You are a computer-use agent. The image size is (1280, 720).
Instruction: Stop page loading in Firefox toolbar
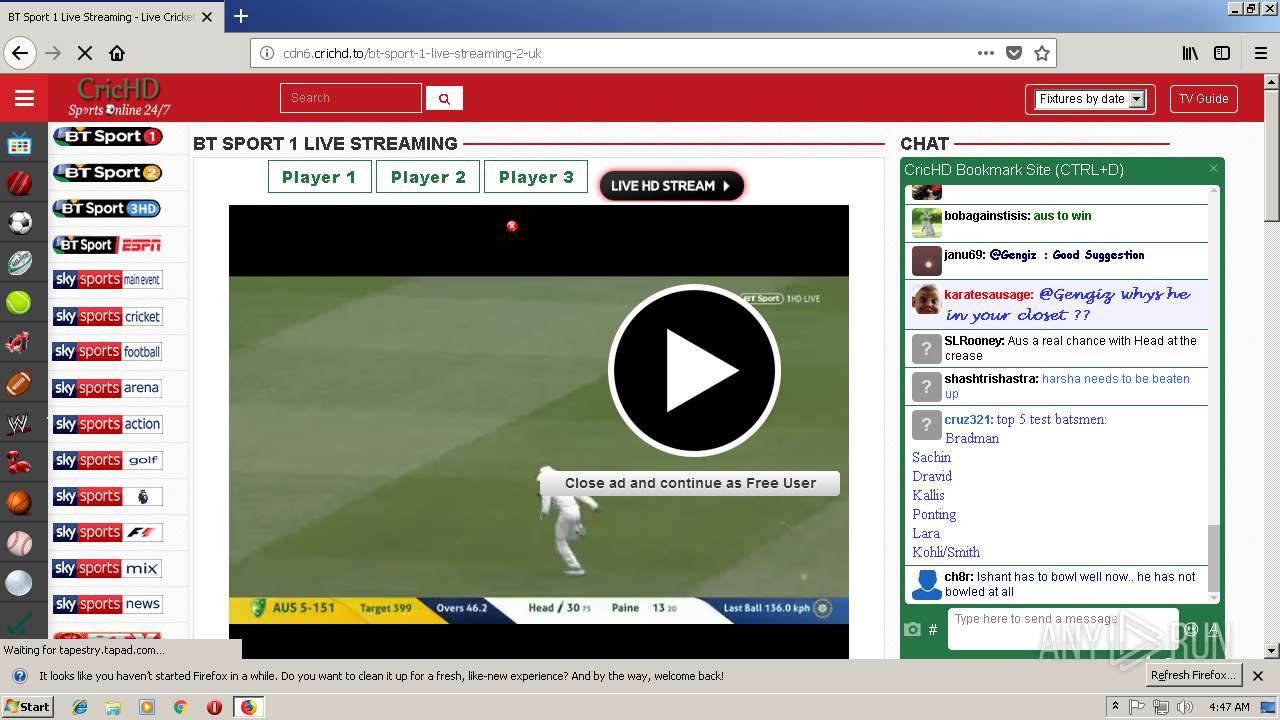click(x=84, y=53)
